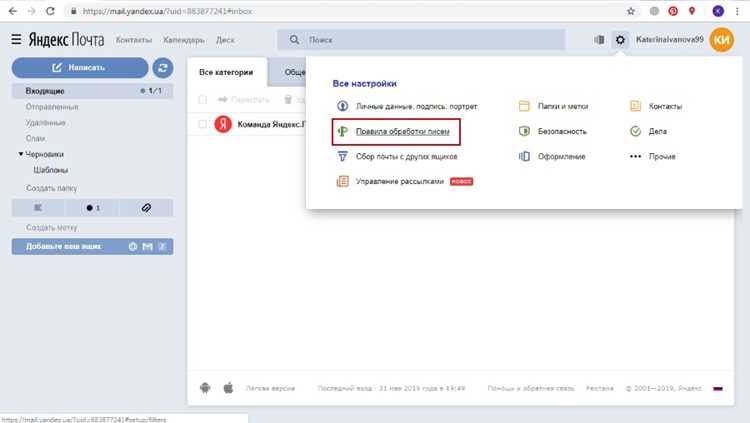Click the Apple app icon in footer

pos(228,388)
